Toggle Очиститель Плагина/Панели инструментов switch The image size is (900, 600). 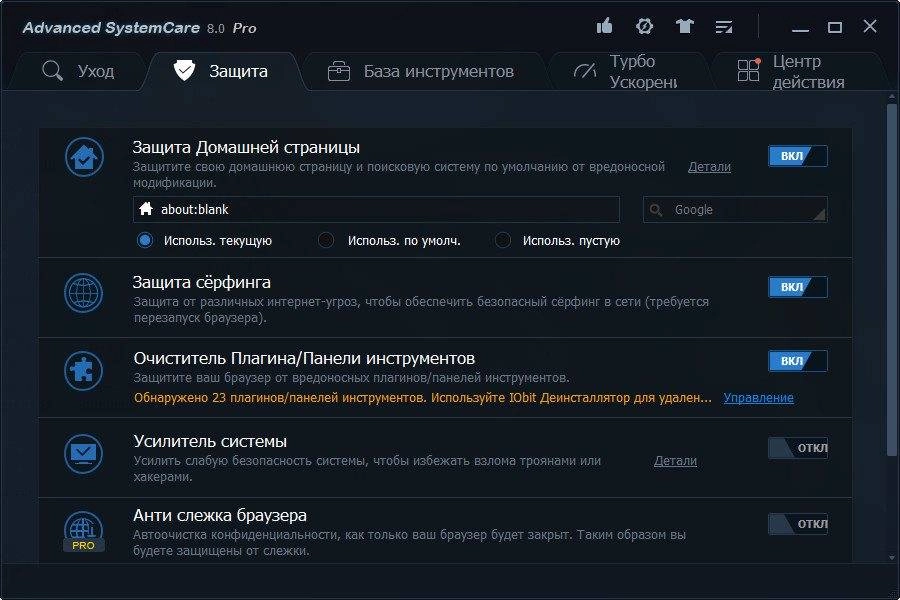pos(798,361)
